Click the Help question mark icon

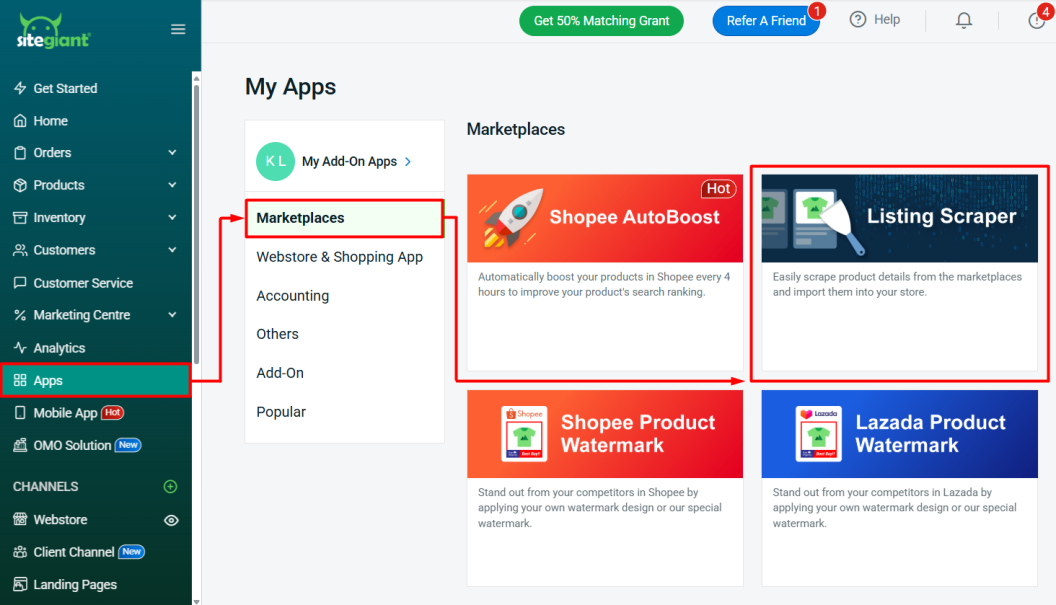point(857,20)
